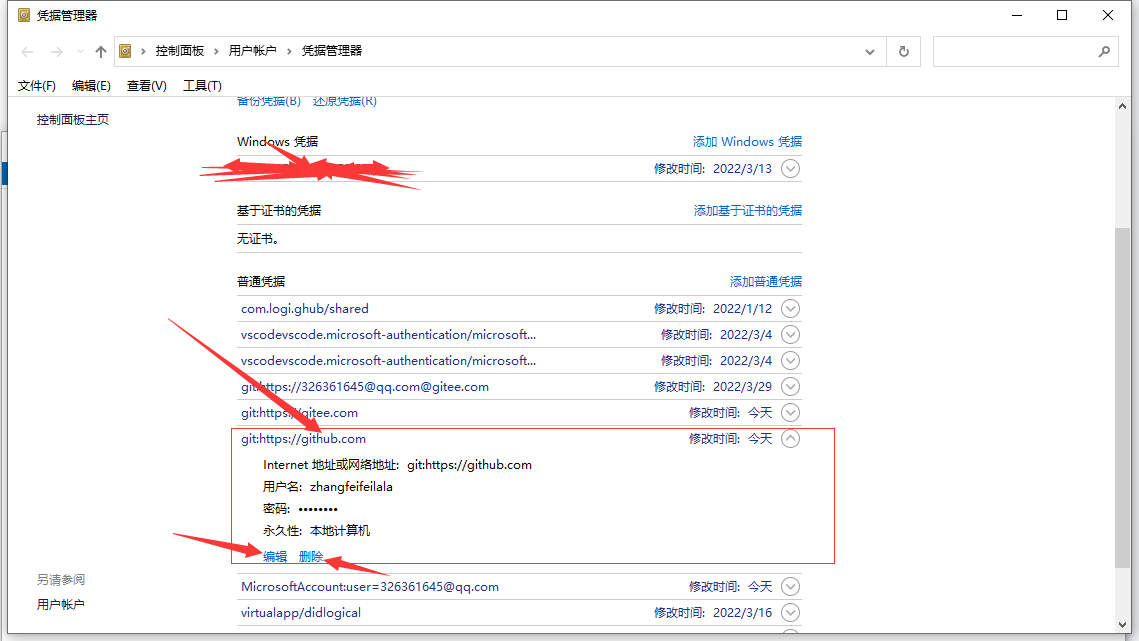Expand the MicrosoftAccount:user credential entry
Image resolution: width=1139 pixels, height=641 pixels.
click(x=790, y=586)
